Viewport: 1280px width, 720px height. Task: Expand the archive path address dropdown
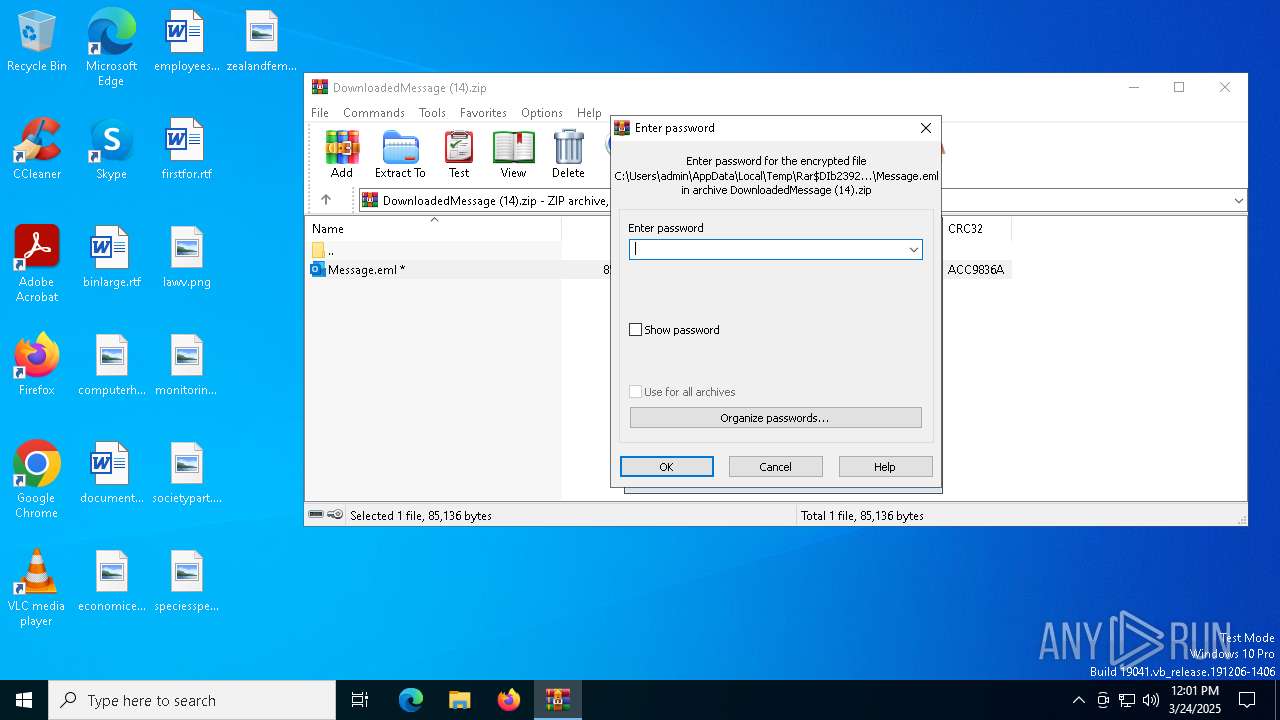[1238, 200]
